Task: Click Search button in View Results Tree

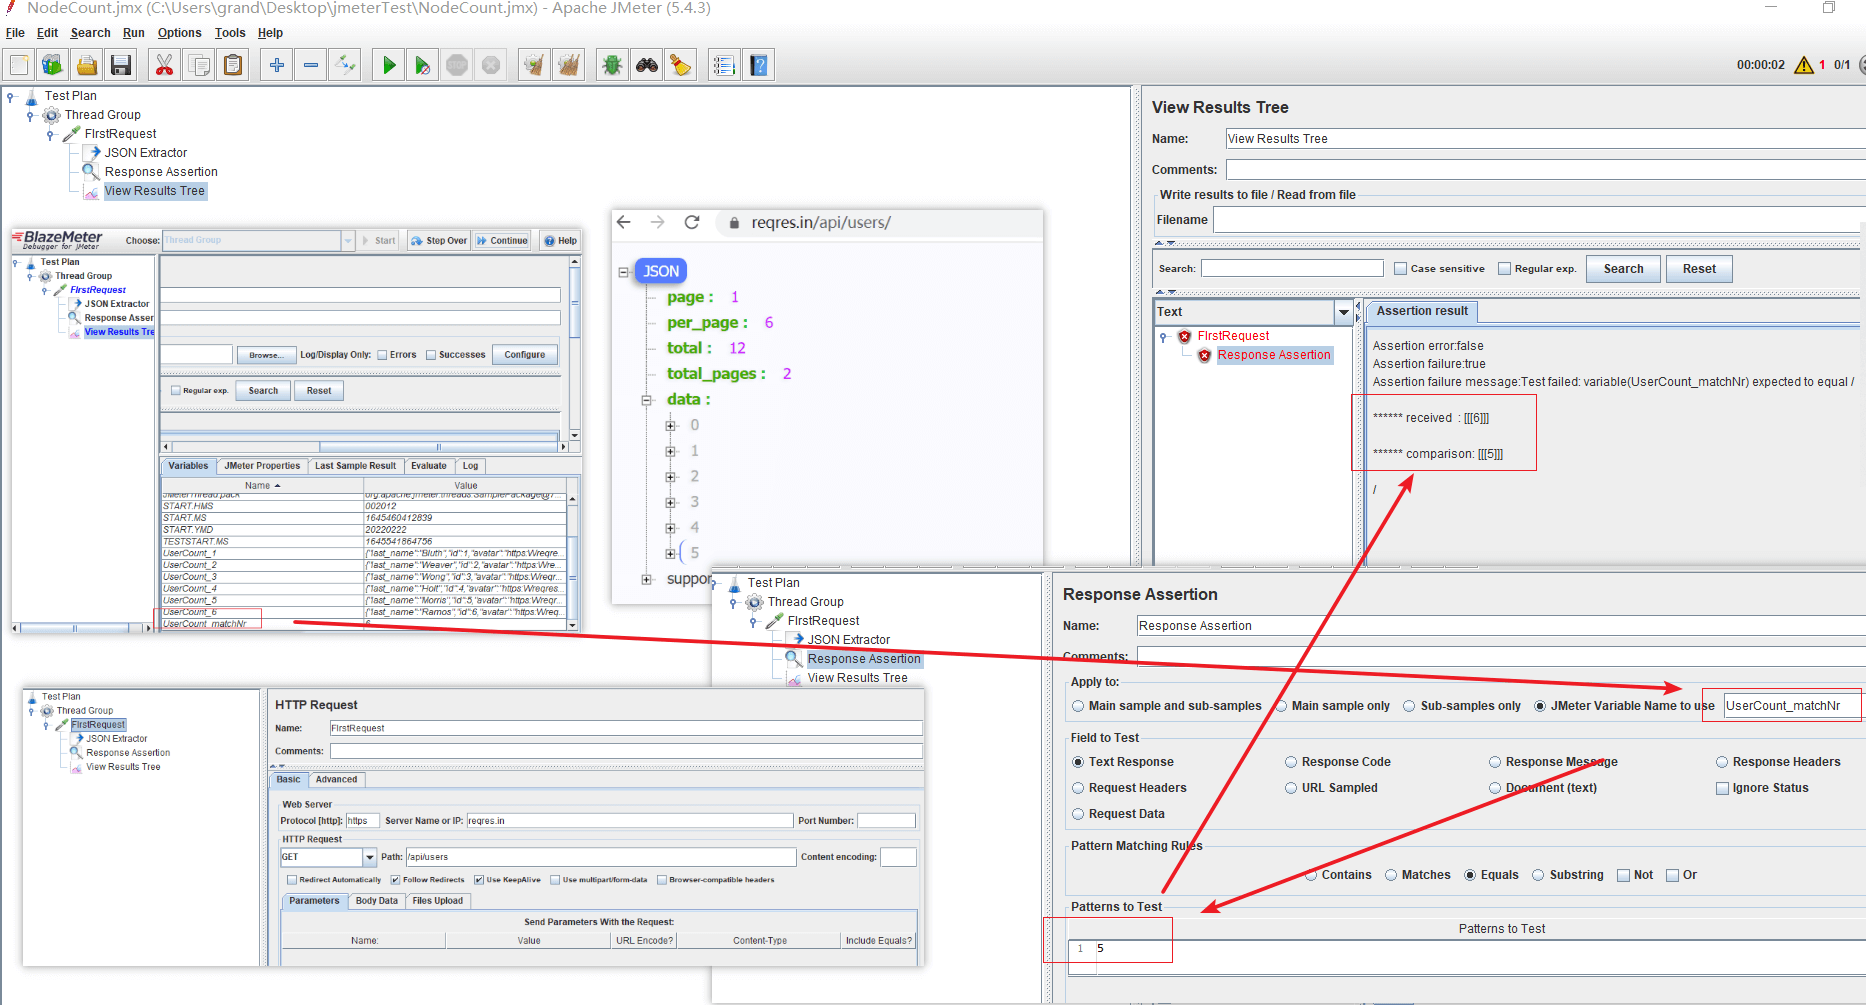Action: click(1623, 269)
